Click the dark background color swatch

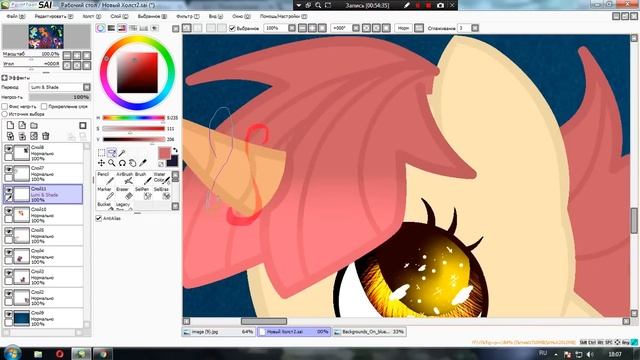click(x=173, y=161)
